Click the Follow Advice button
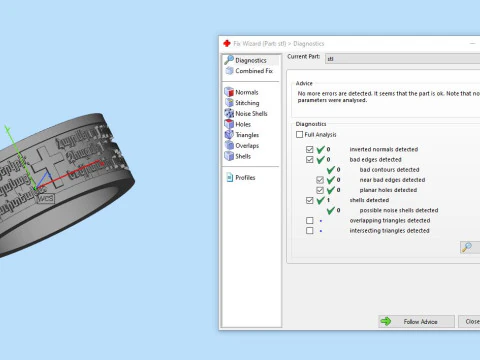Viewport: 480px width, 360px height. [x=416, y=321]
